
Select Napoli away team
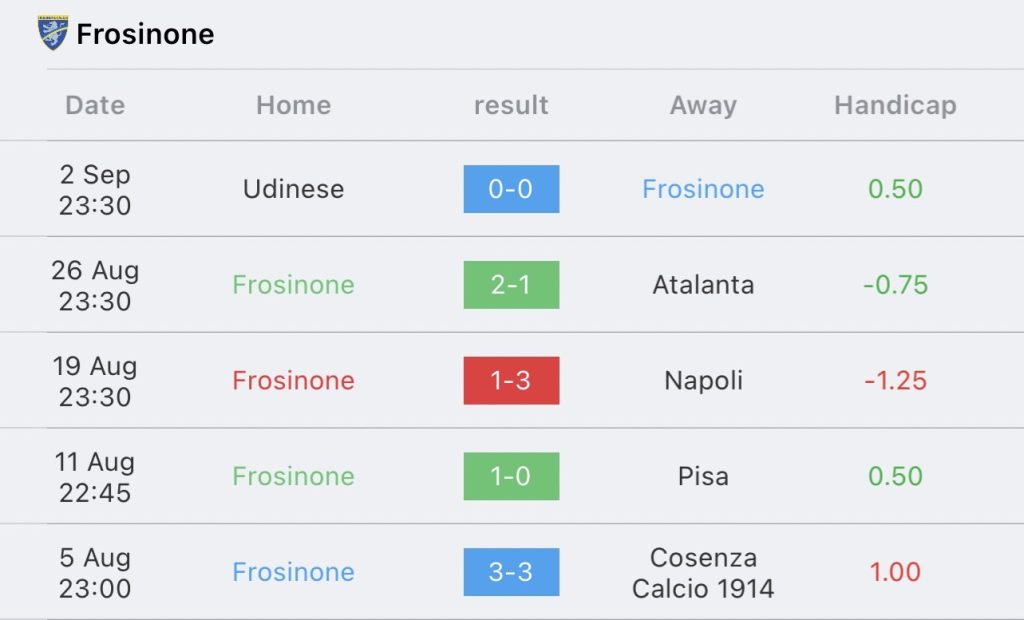point(703,381)
